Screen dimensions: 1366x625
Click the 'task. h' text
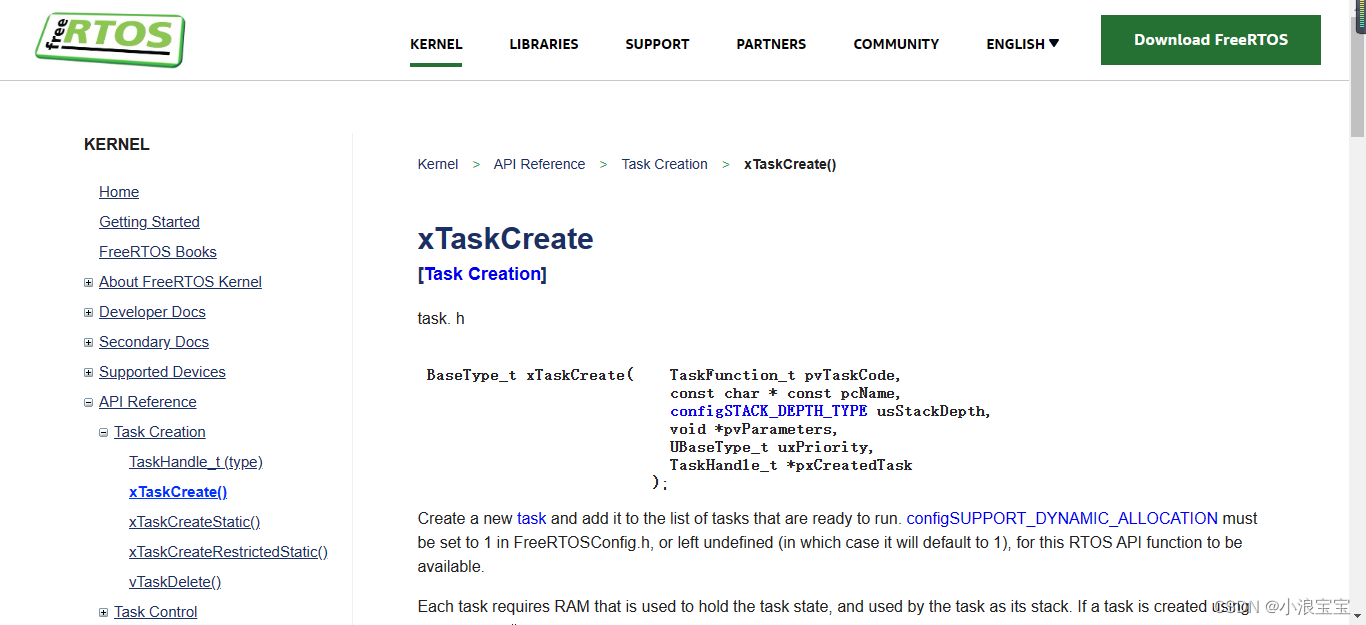[441, 319]
